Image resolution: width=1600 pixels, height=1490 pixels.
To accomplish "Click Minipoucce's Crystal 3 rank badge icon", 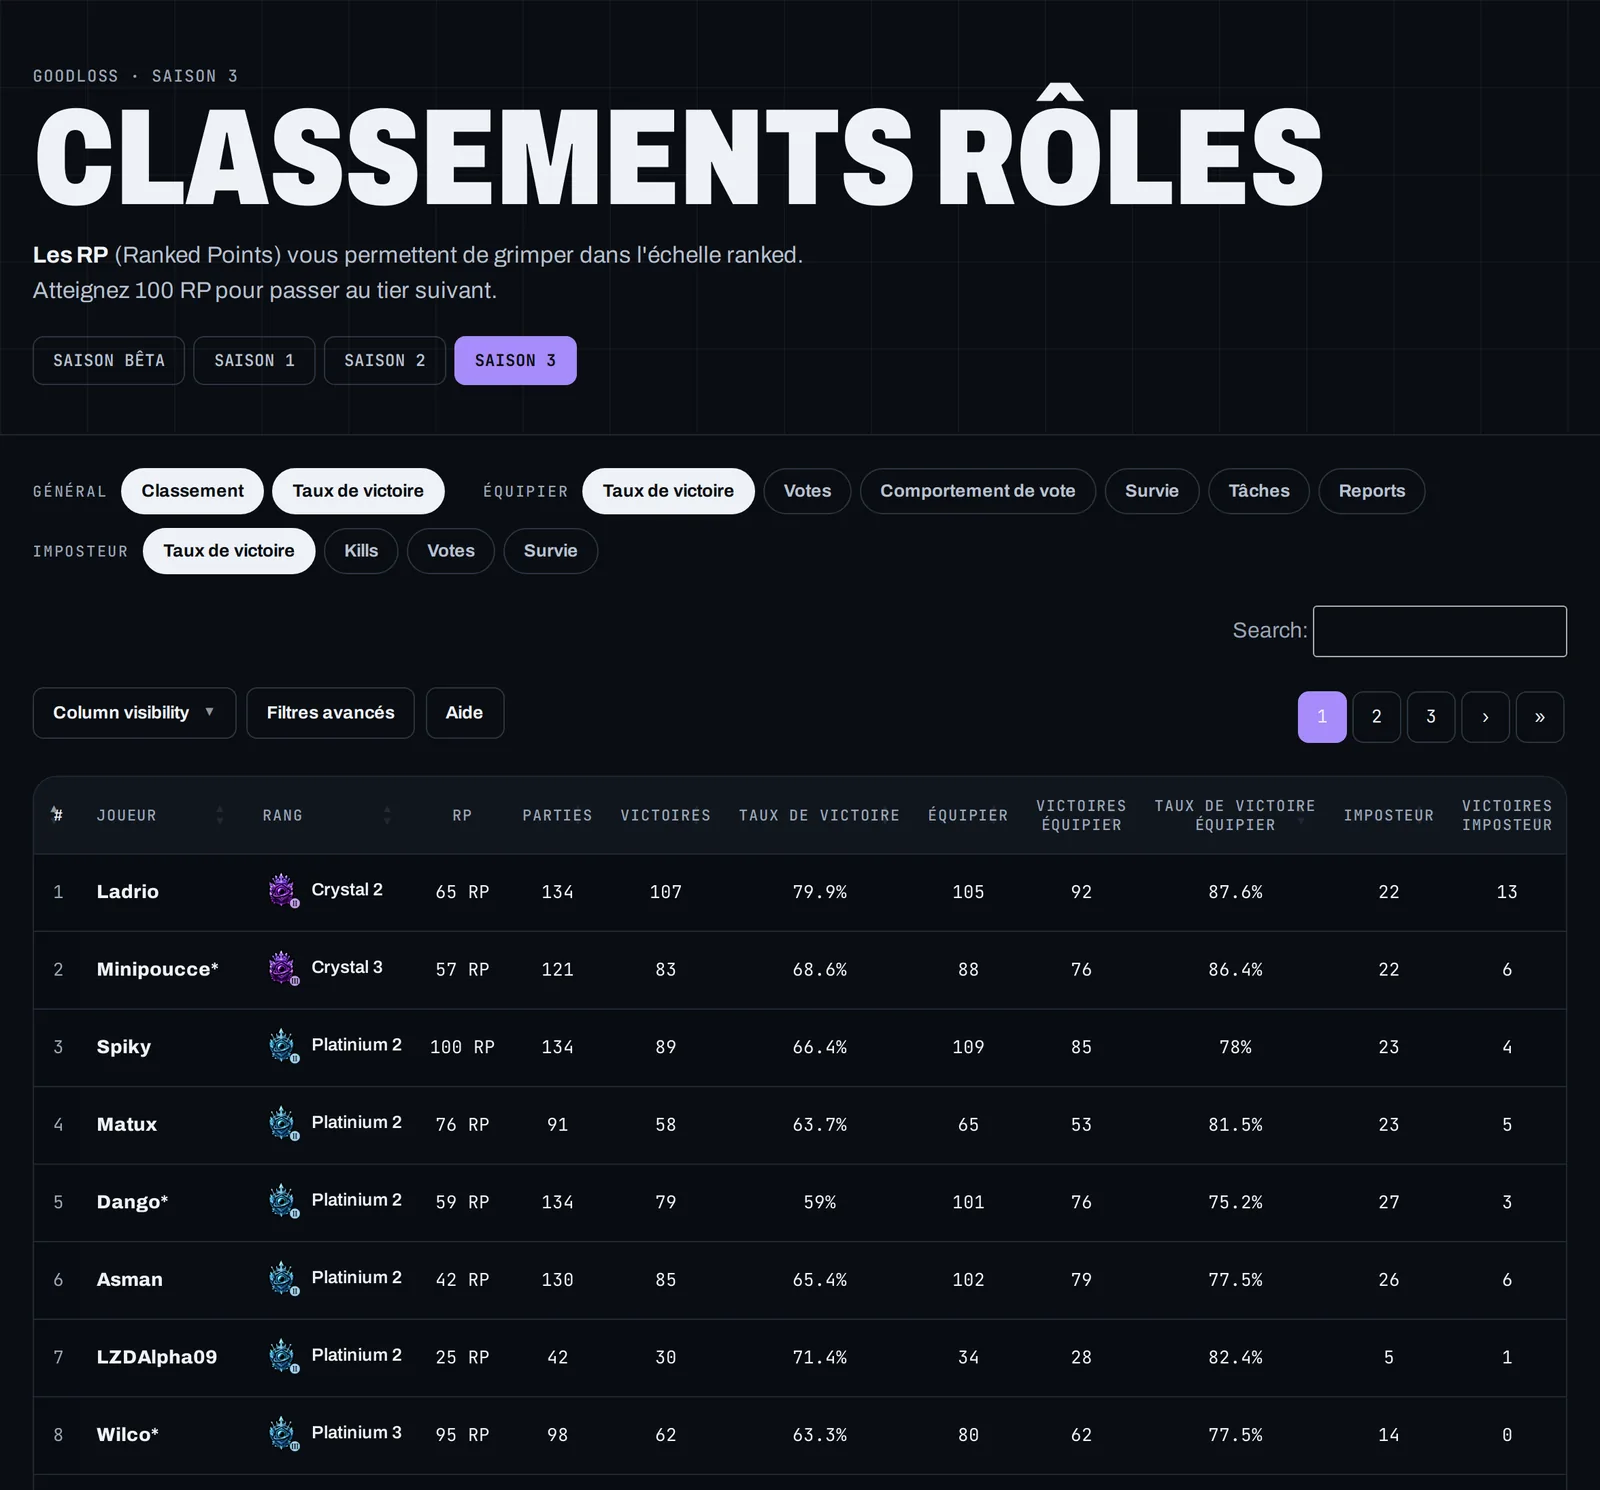I will 284,968.
